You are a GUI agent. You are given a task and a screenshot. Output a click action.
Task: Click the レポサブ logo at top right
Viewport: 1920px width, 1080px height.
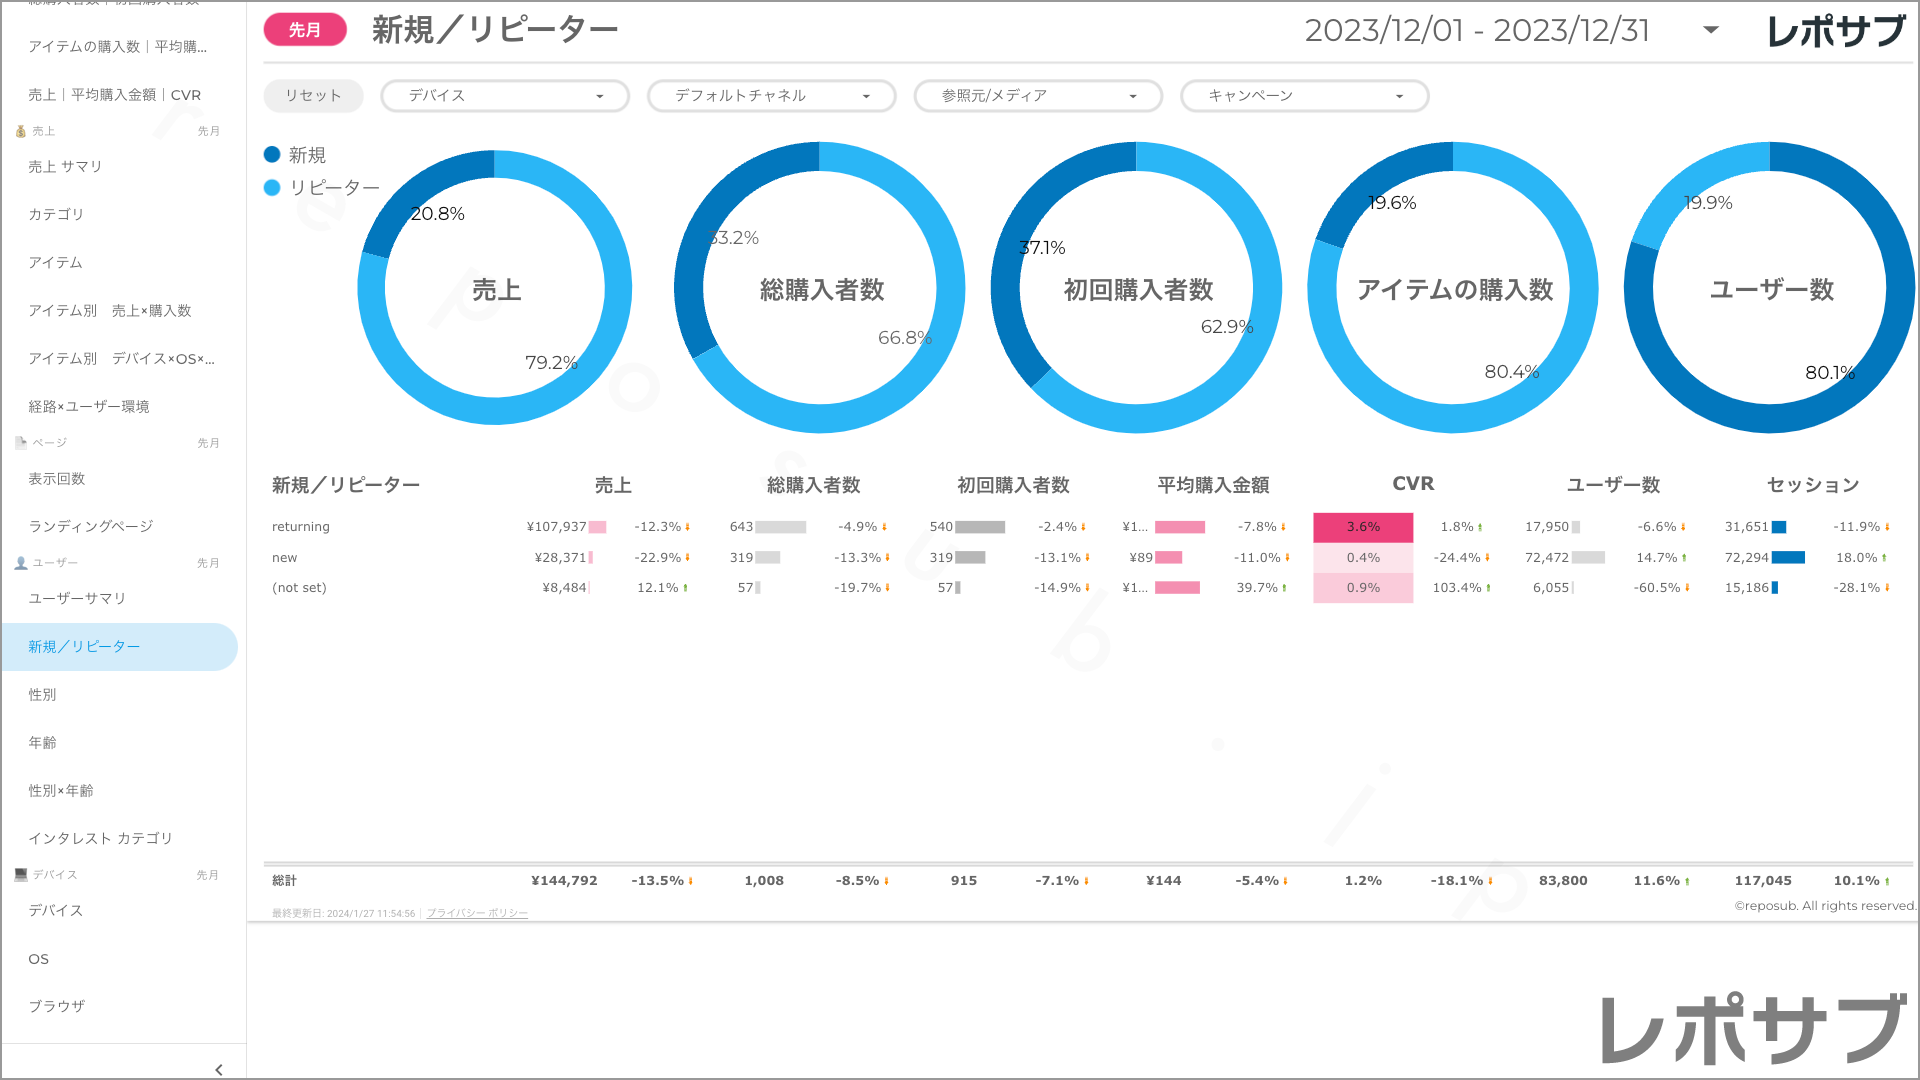pos(1836,32)
